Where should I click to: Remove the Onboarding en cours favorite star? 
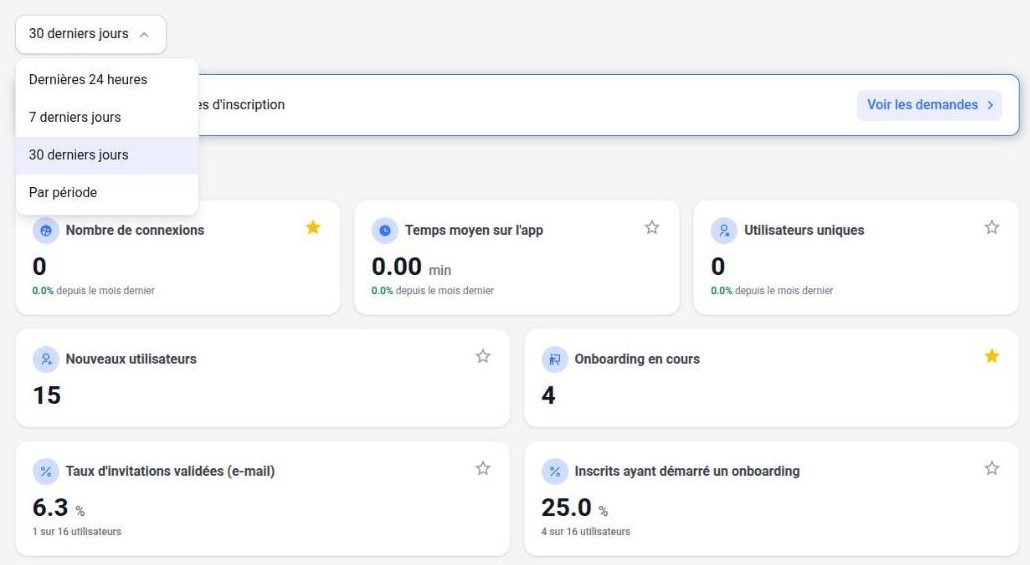(992, 356)
